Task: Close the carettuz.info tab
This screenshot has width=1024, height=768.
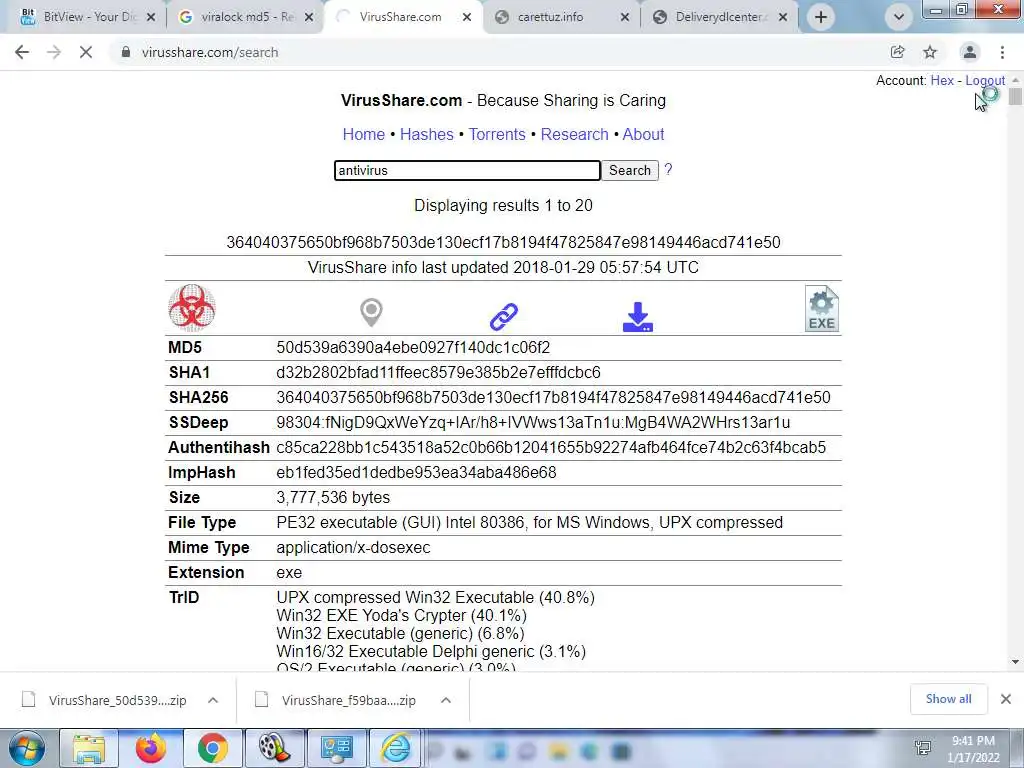Action: (x=625, y=17)
